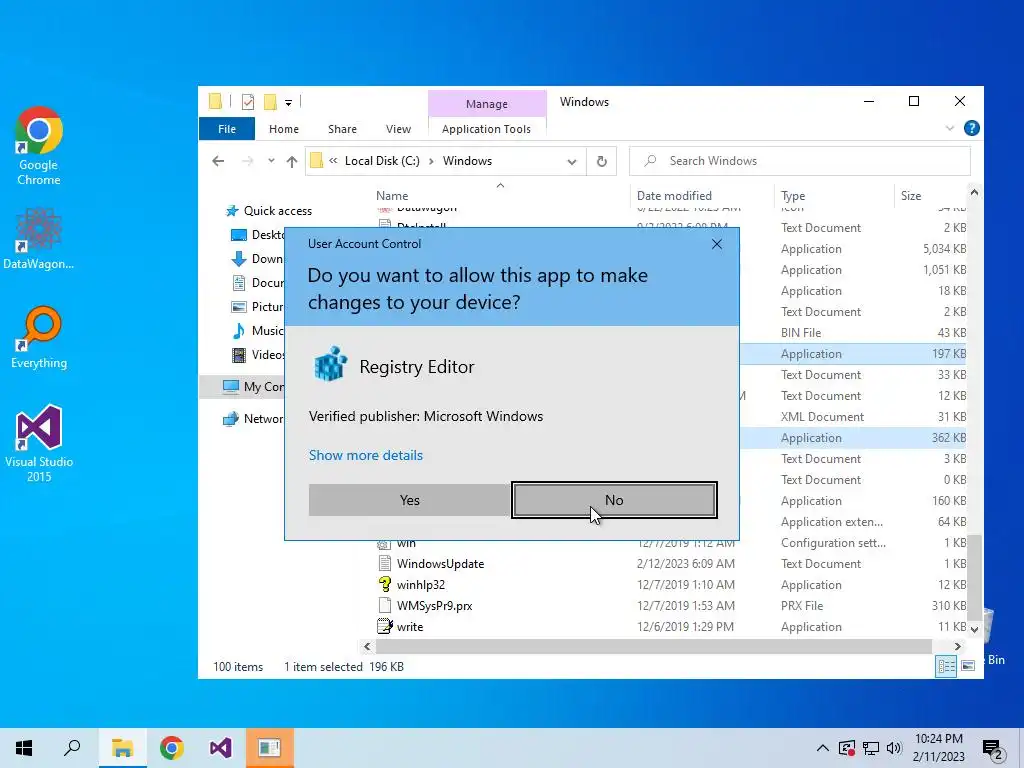Select the winhlp32 application file
This screenshot has height=768, width=1024.
(421, 584)
